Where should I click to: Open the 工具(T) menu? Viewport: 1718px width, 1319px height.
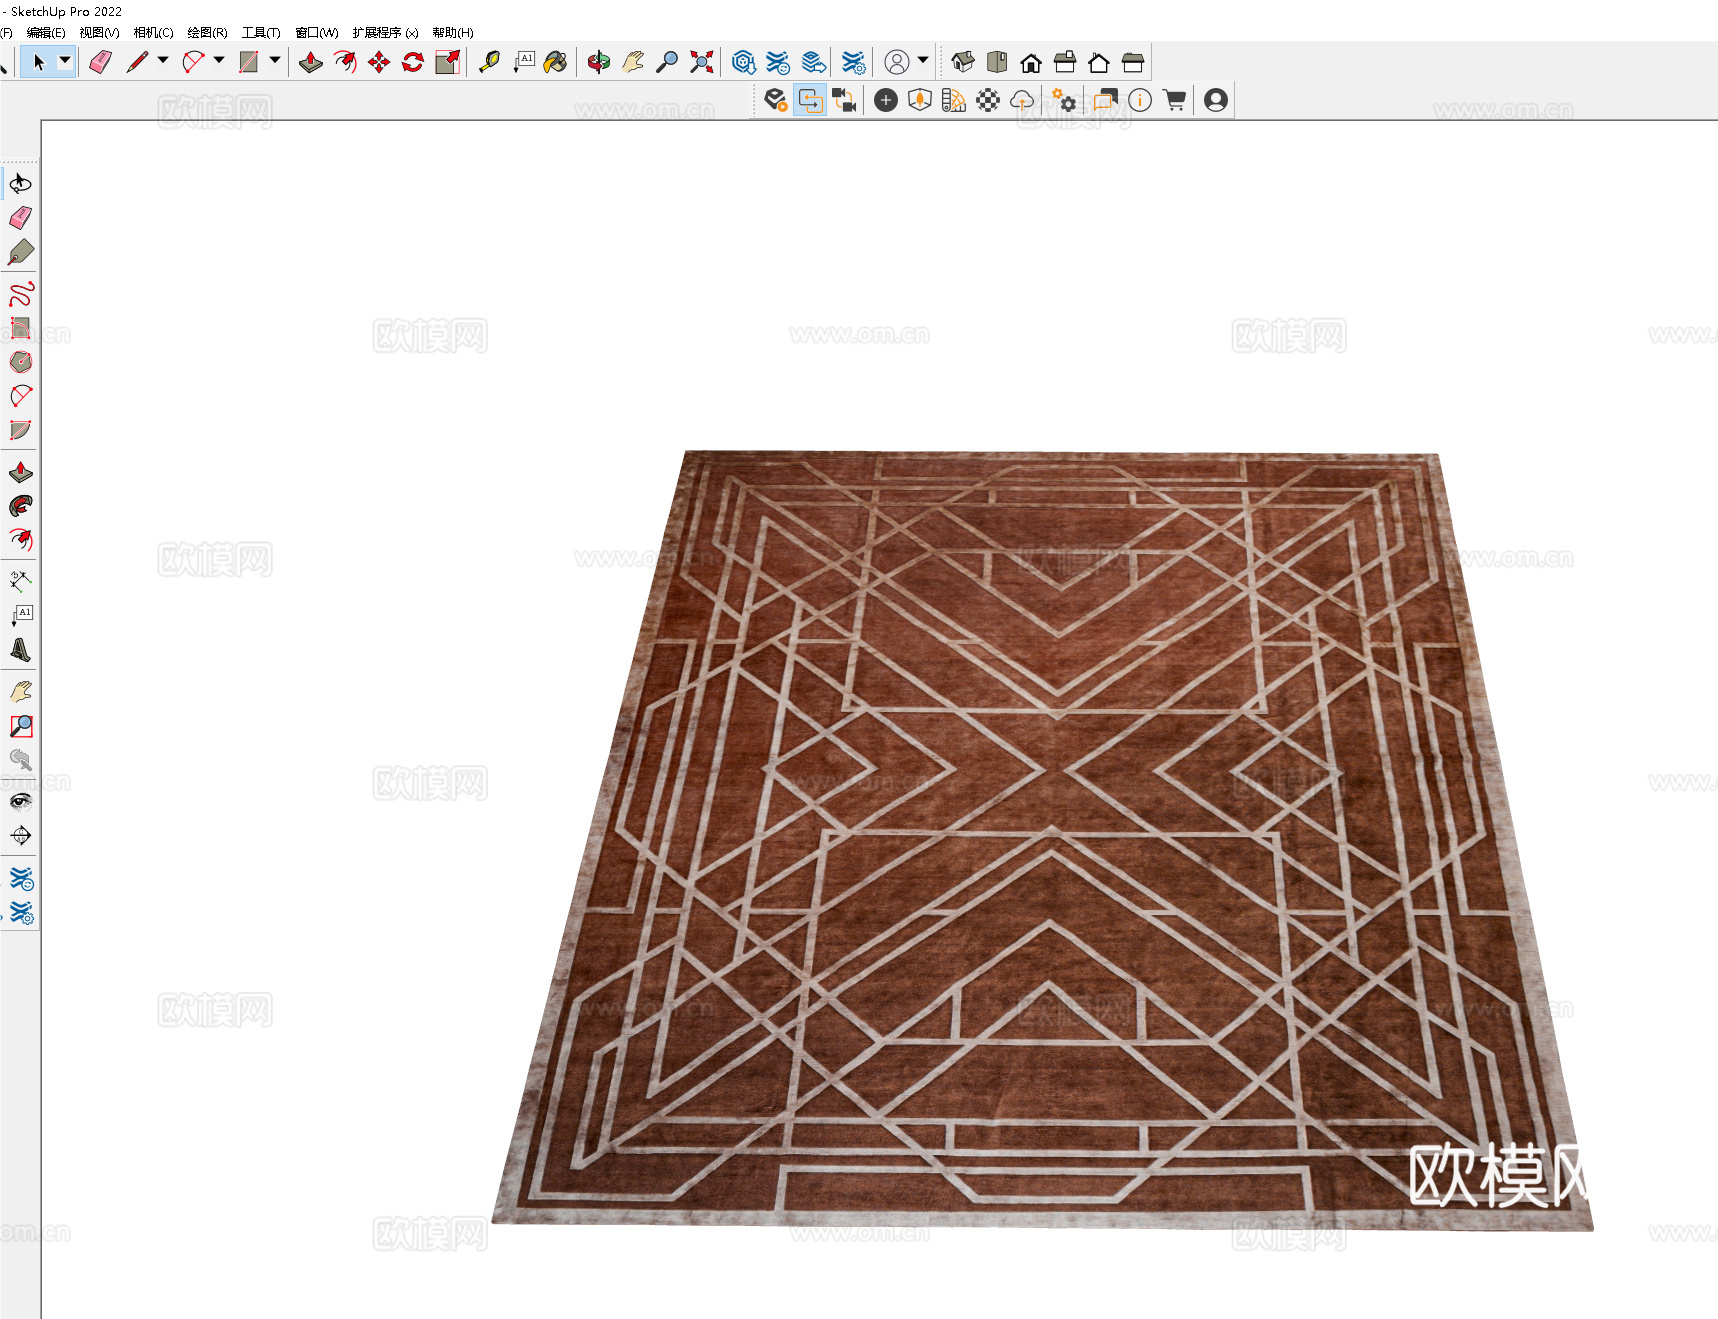[x=261, y=33]
